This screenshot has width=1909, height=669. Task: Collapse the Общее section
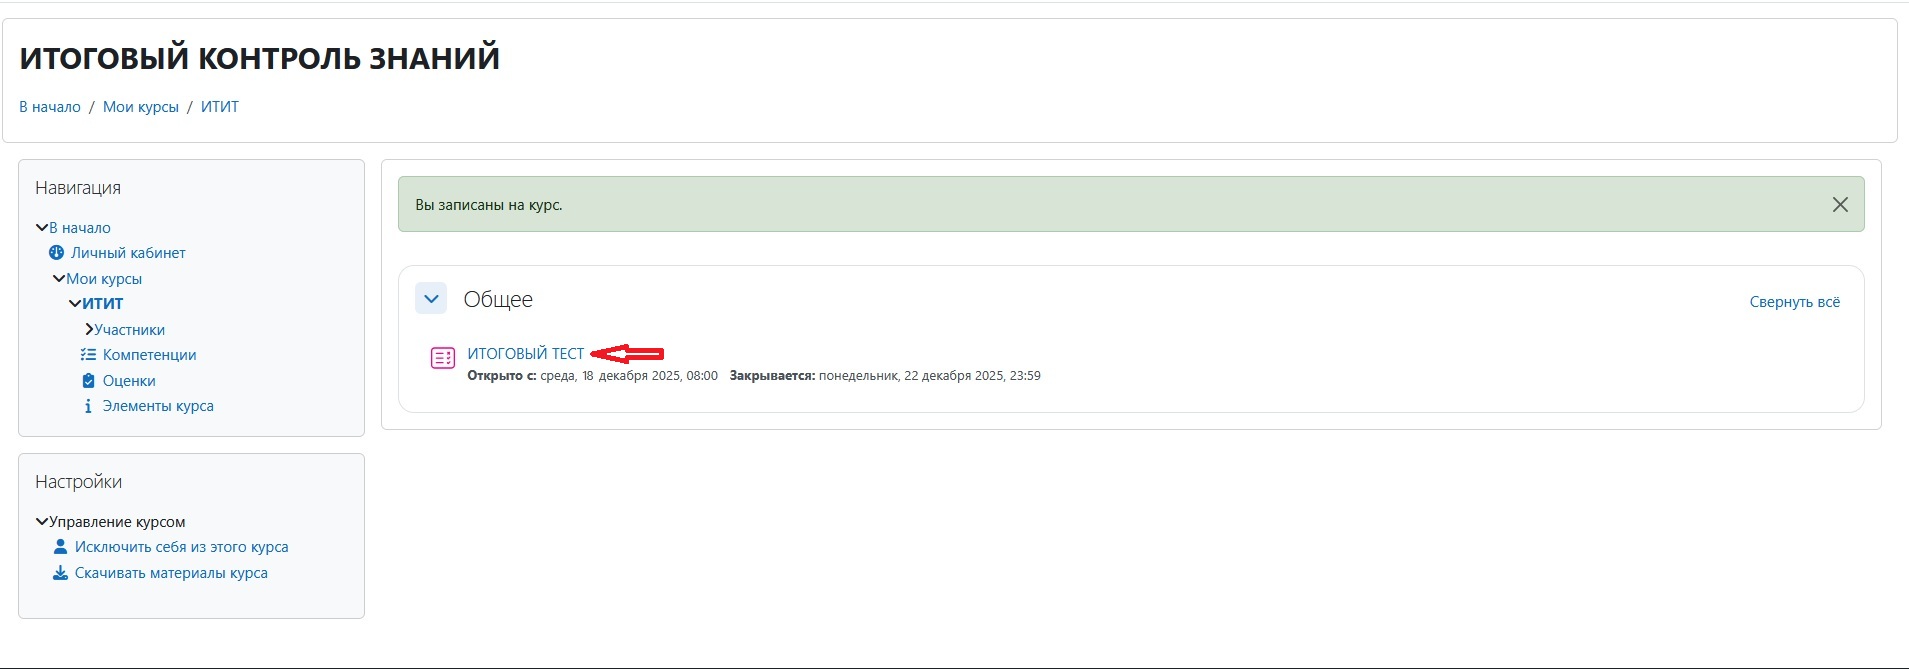point(431,299)
